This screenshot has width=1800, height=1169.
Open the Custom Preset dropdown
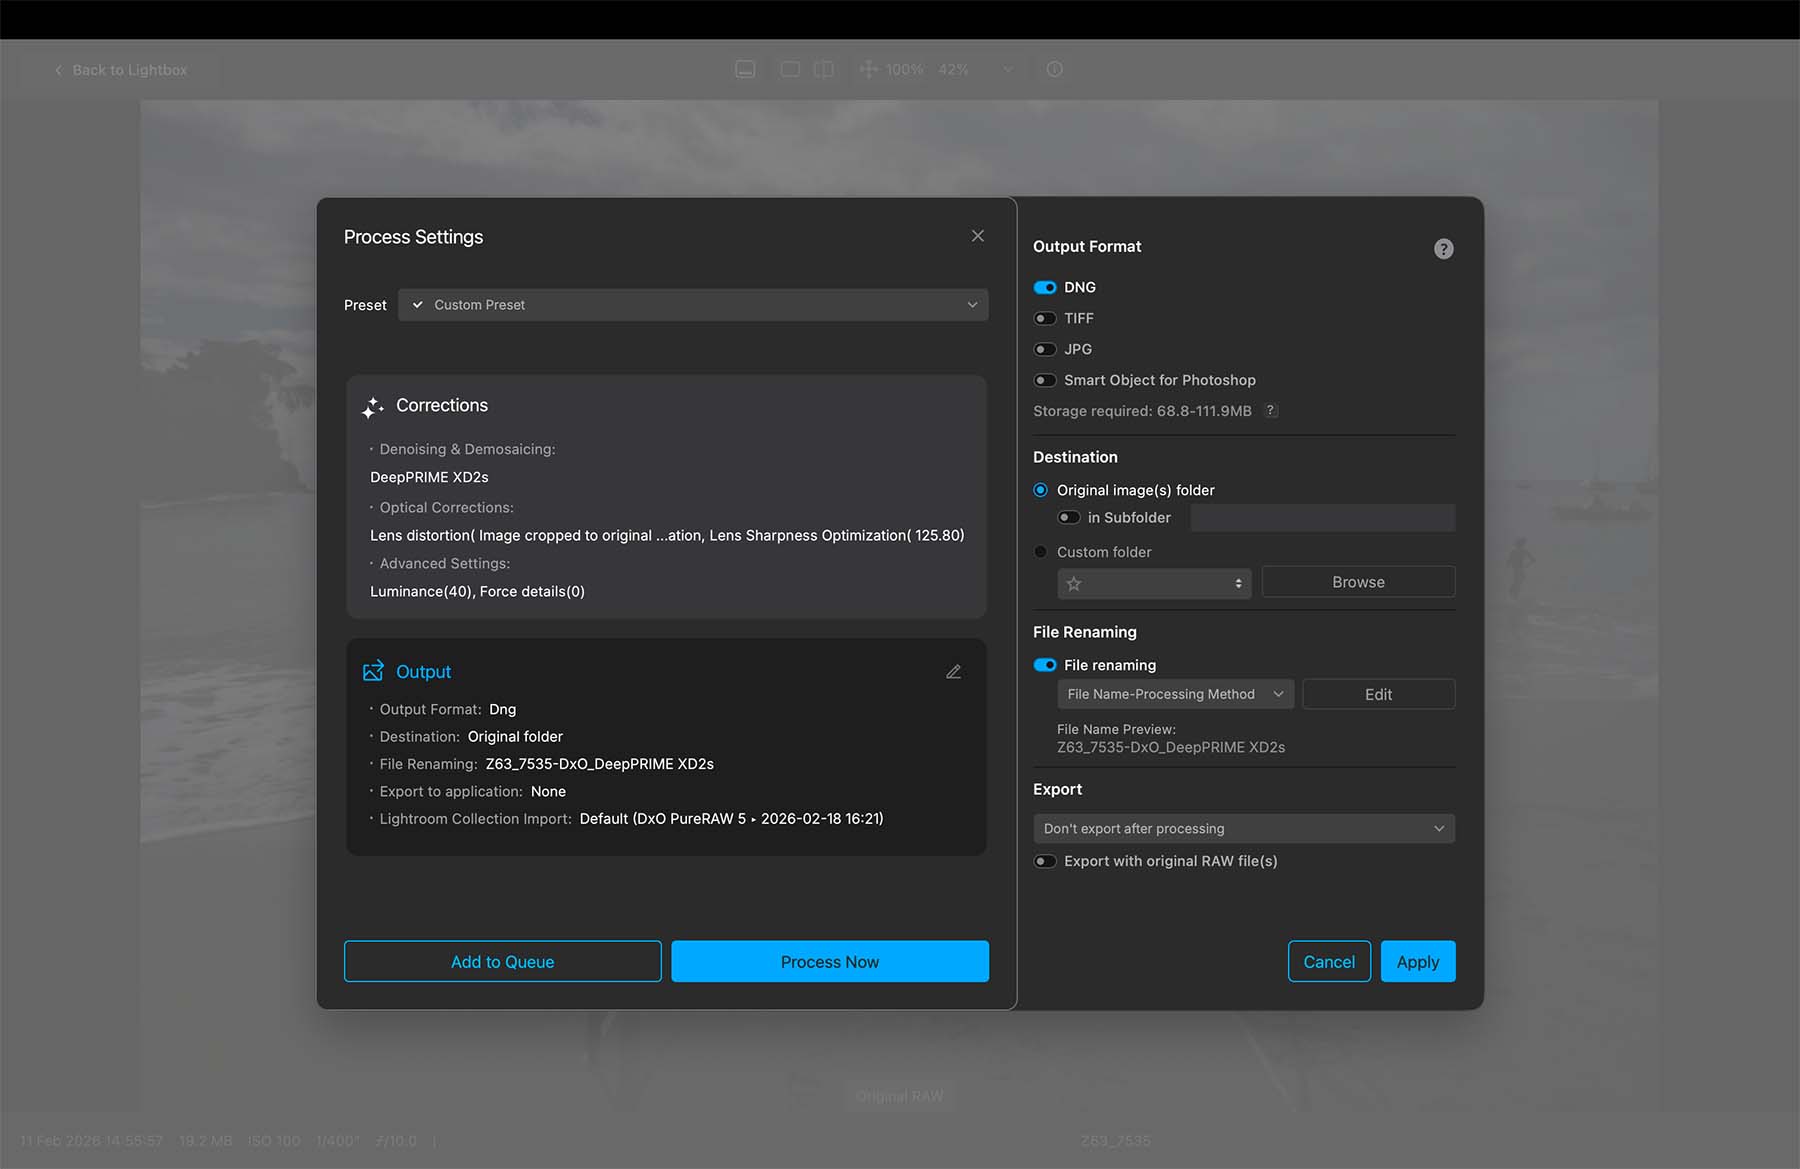693,305
